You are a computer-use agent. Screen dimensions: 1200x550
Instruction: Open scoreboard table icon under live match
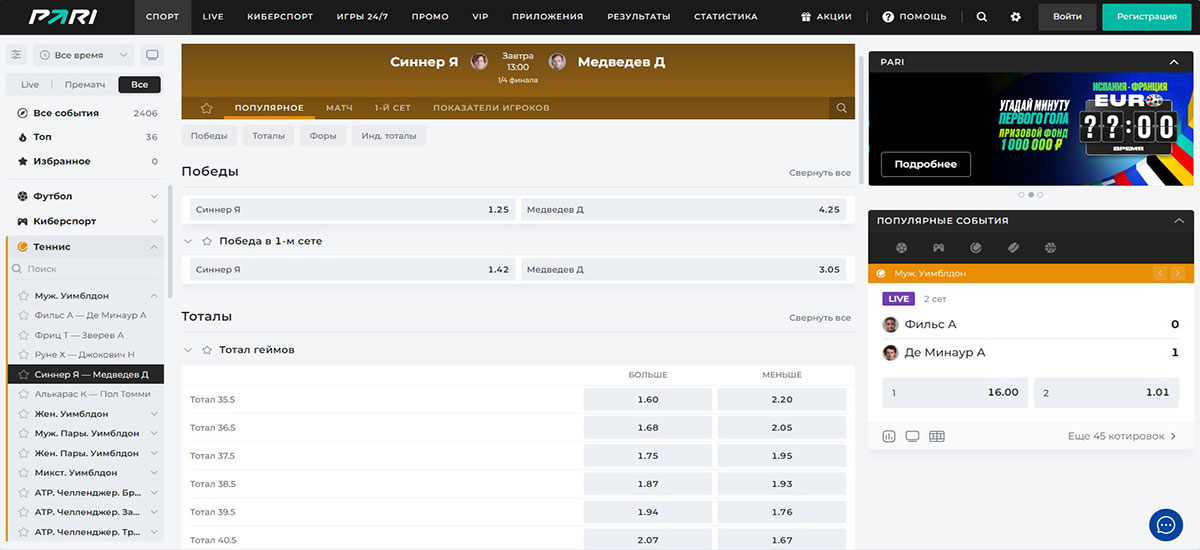[x=937, y=436]
